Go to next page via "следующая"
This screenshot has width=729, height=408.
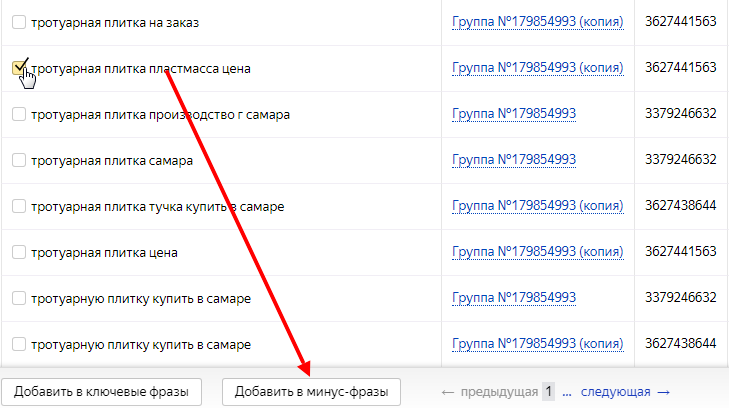[x=625, y=392]
